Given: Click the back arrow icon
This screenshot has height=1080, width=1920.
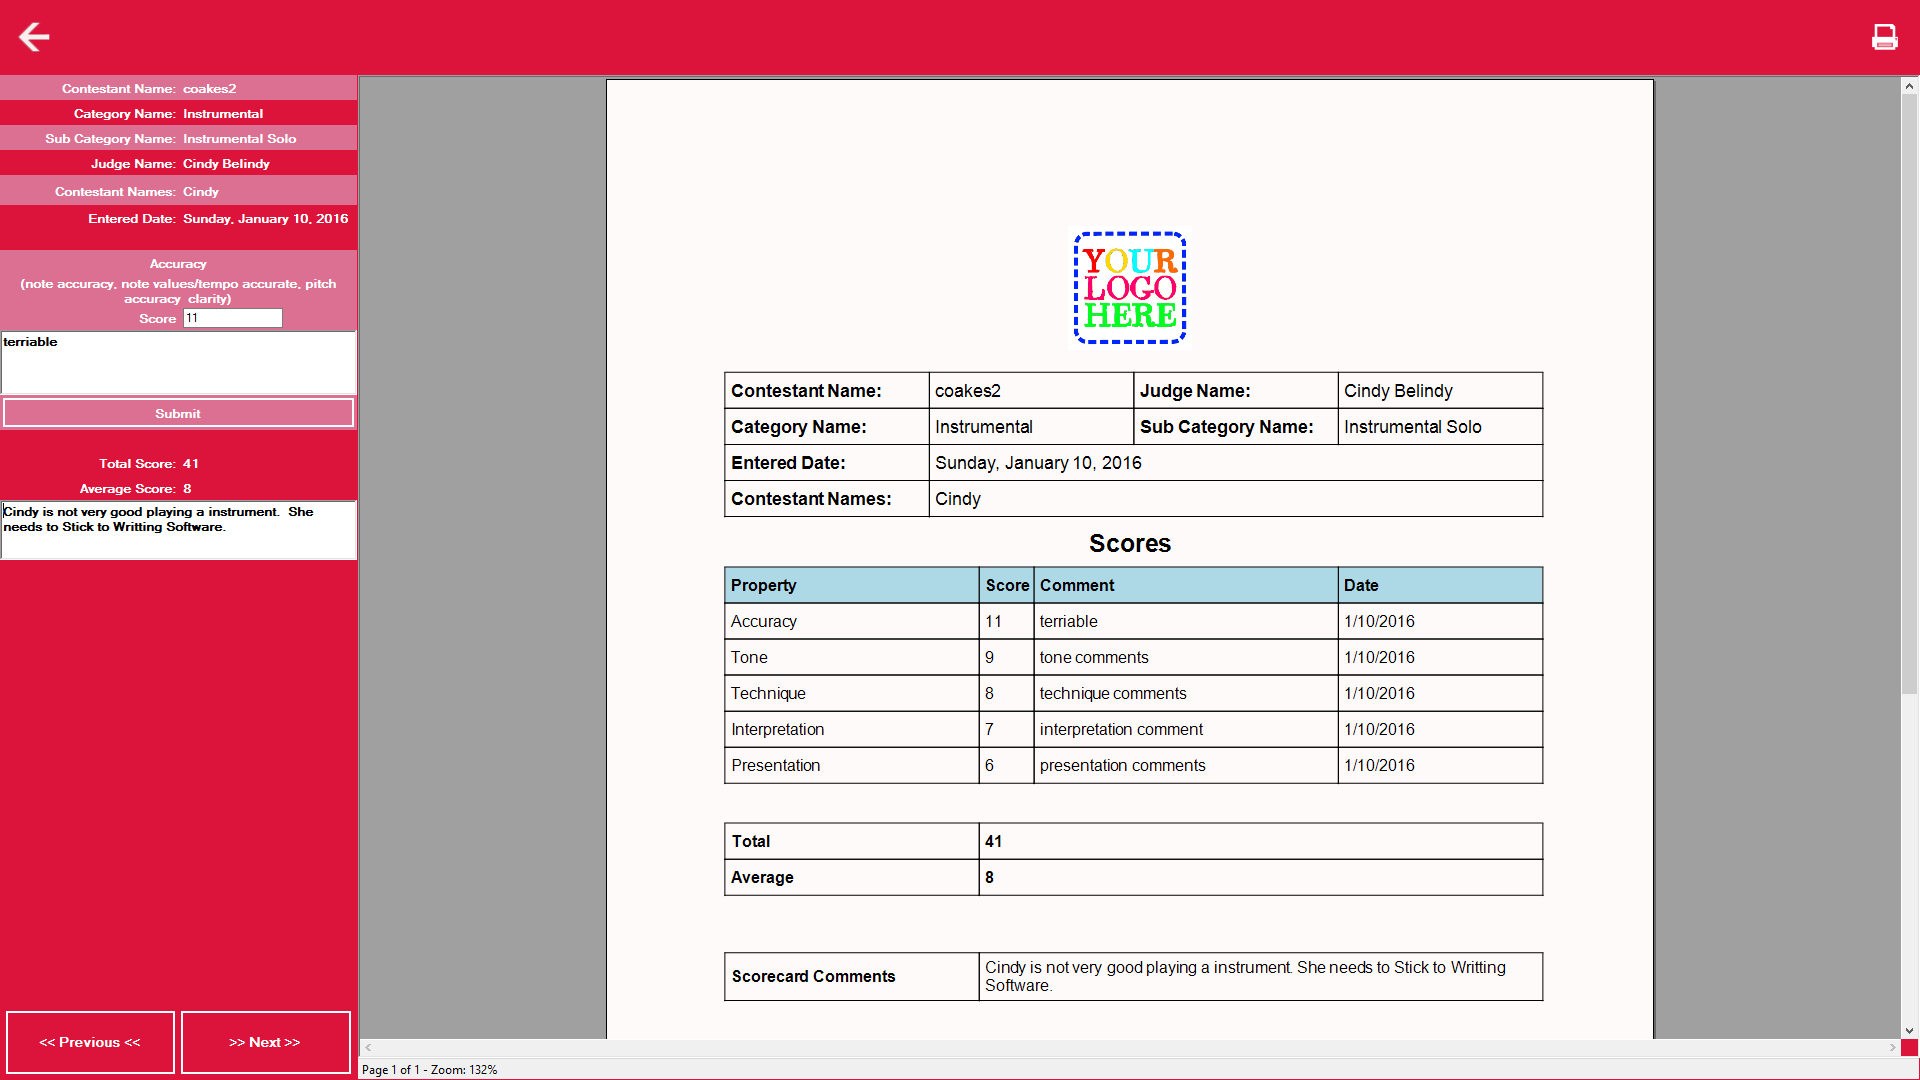Looking at the screenshot, I should [x=34, y=37].
